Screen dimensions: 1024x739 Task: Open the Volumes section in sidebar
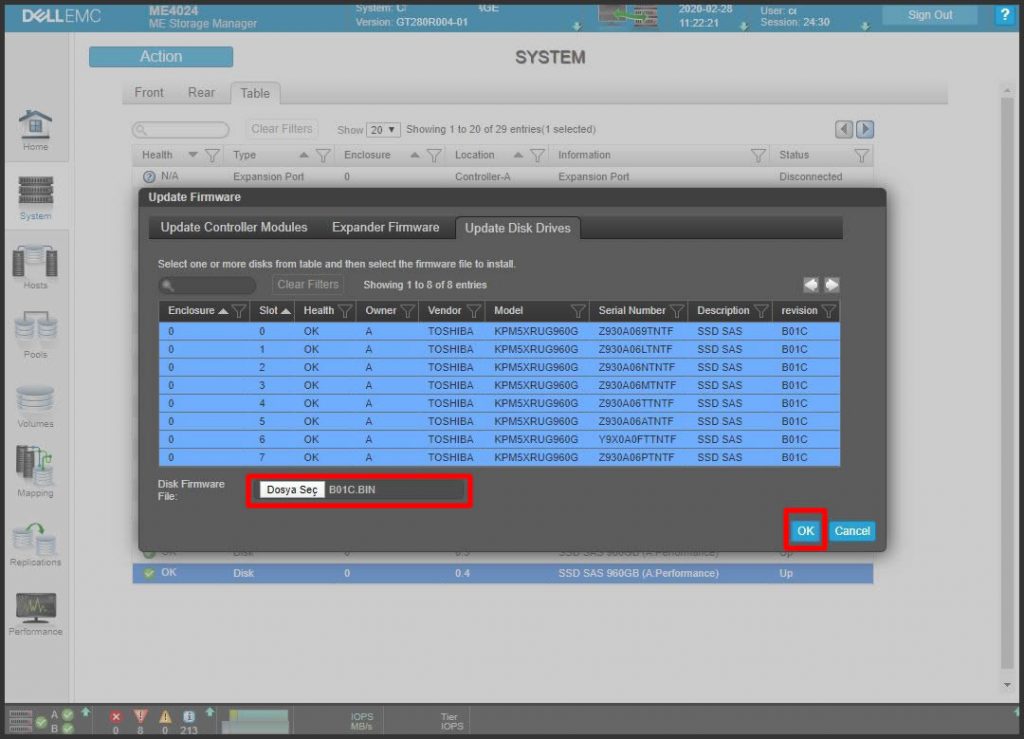(x=35, y=406)
